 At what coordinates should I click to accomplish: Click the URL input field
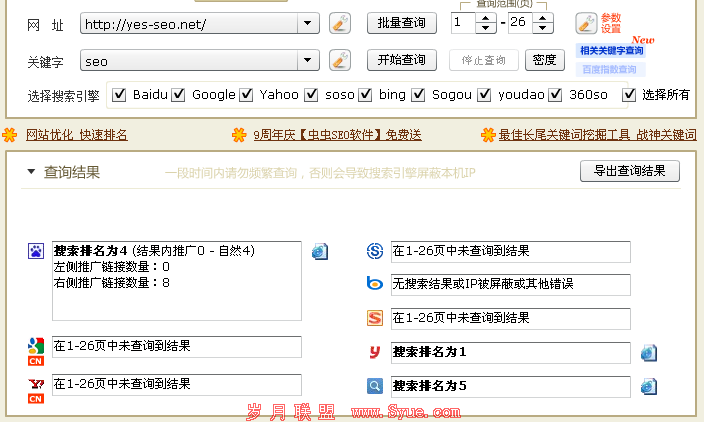(x=189, y=23)
